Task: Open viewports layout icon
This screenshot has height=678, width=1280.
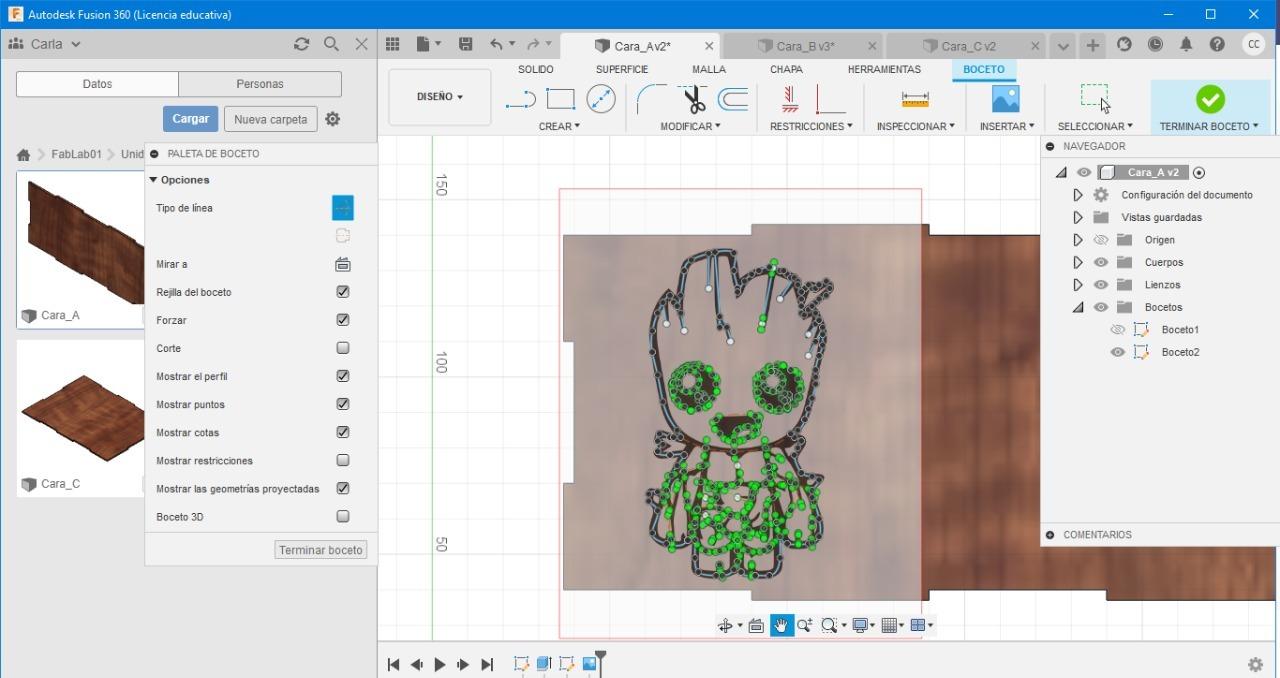Action: pos(918,625)
